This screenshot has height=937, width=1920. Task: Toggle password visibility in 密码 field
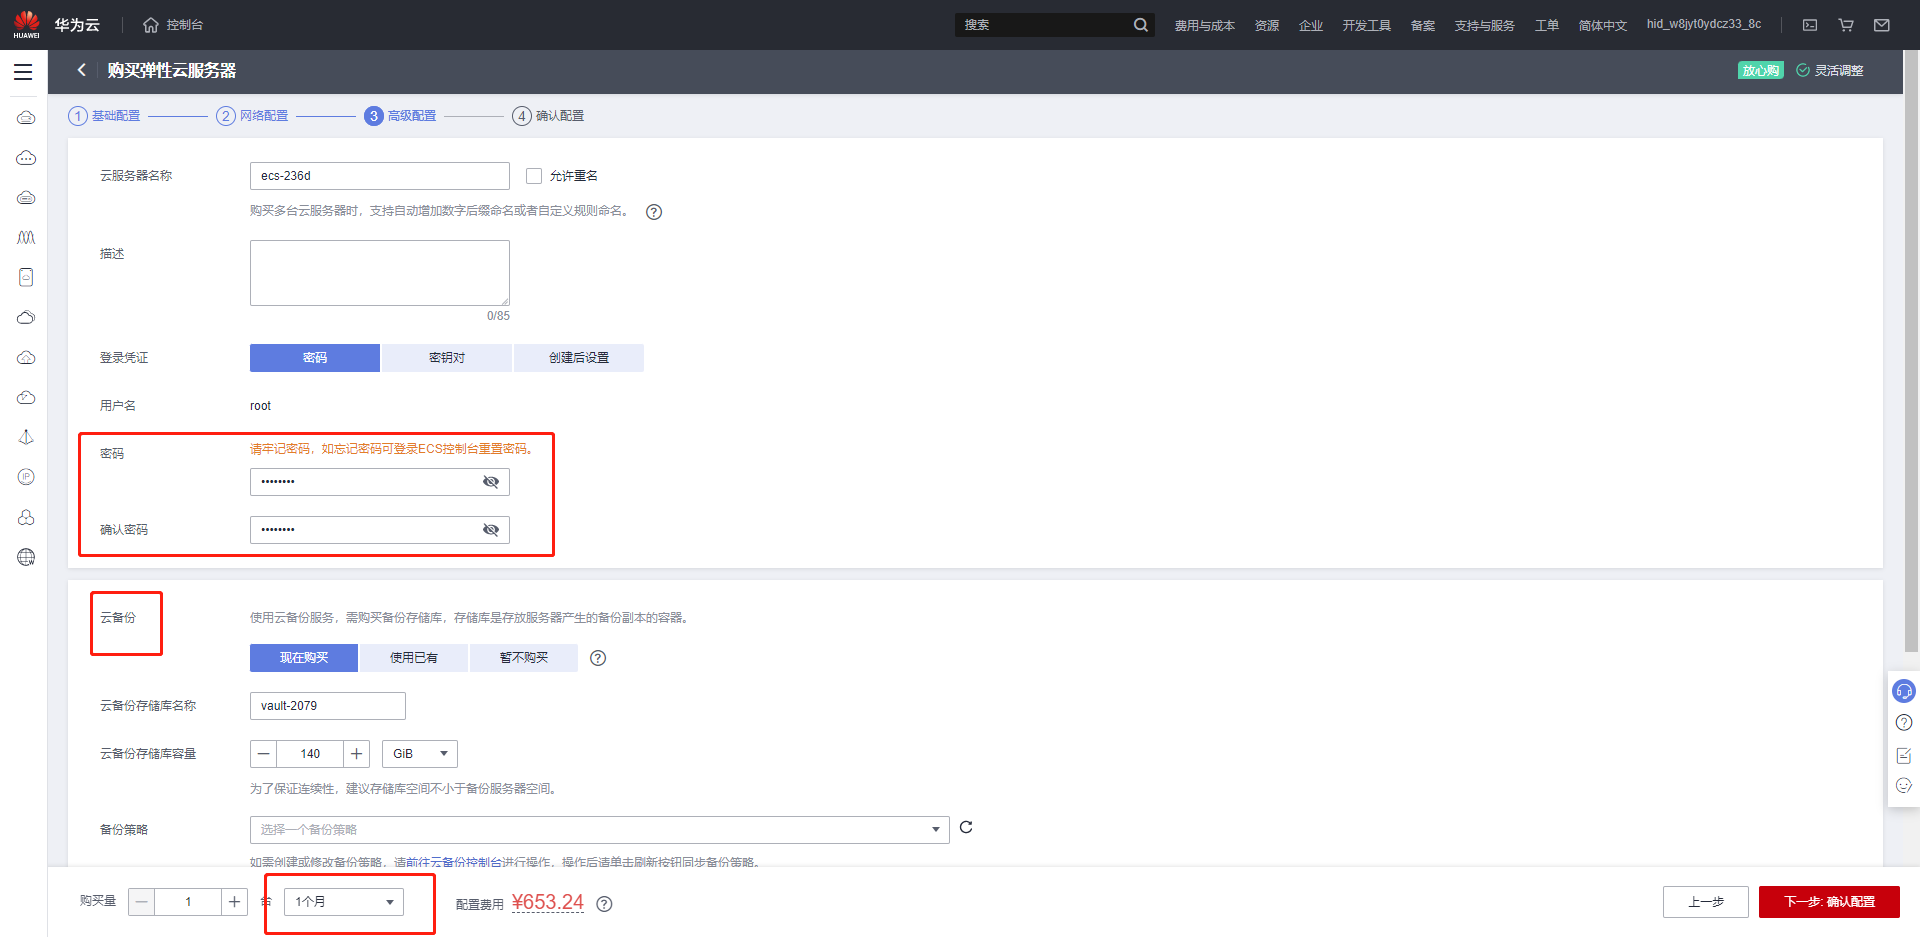click(x=490, y=482)
